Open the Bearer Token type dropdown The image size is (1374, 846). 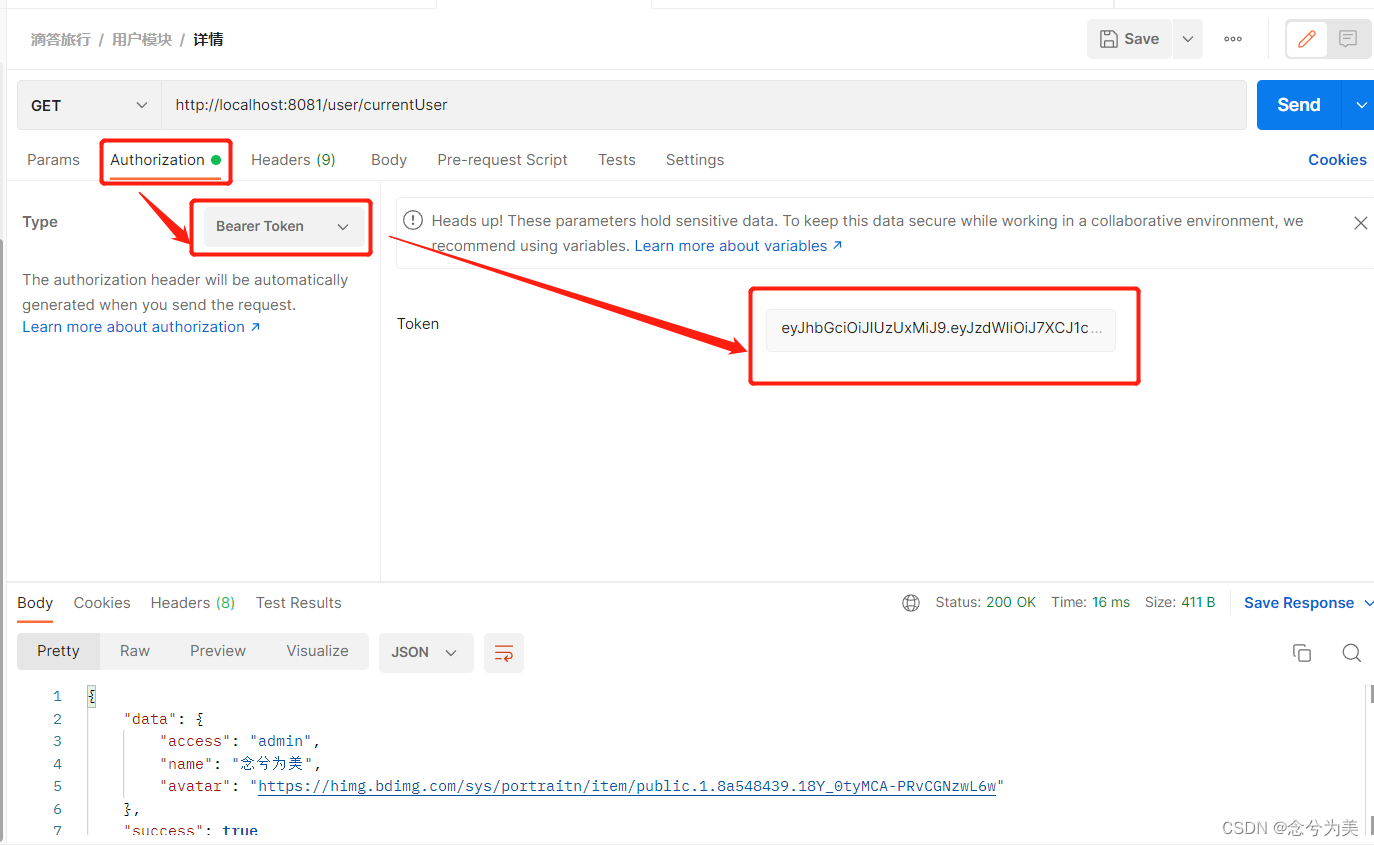click(x=284, y=227)
